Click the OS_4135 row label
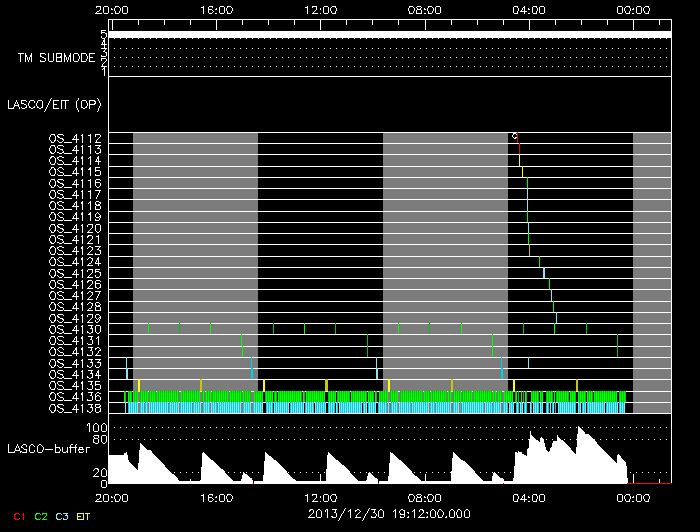700x532 pixels. [75, 385]
